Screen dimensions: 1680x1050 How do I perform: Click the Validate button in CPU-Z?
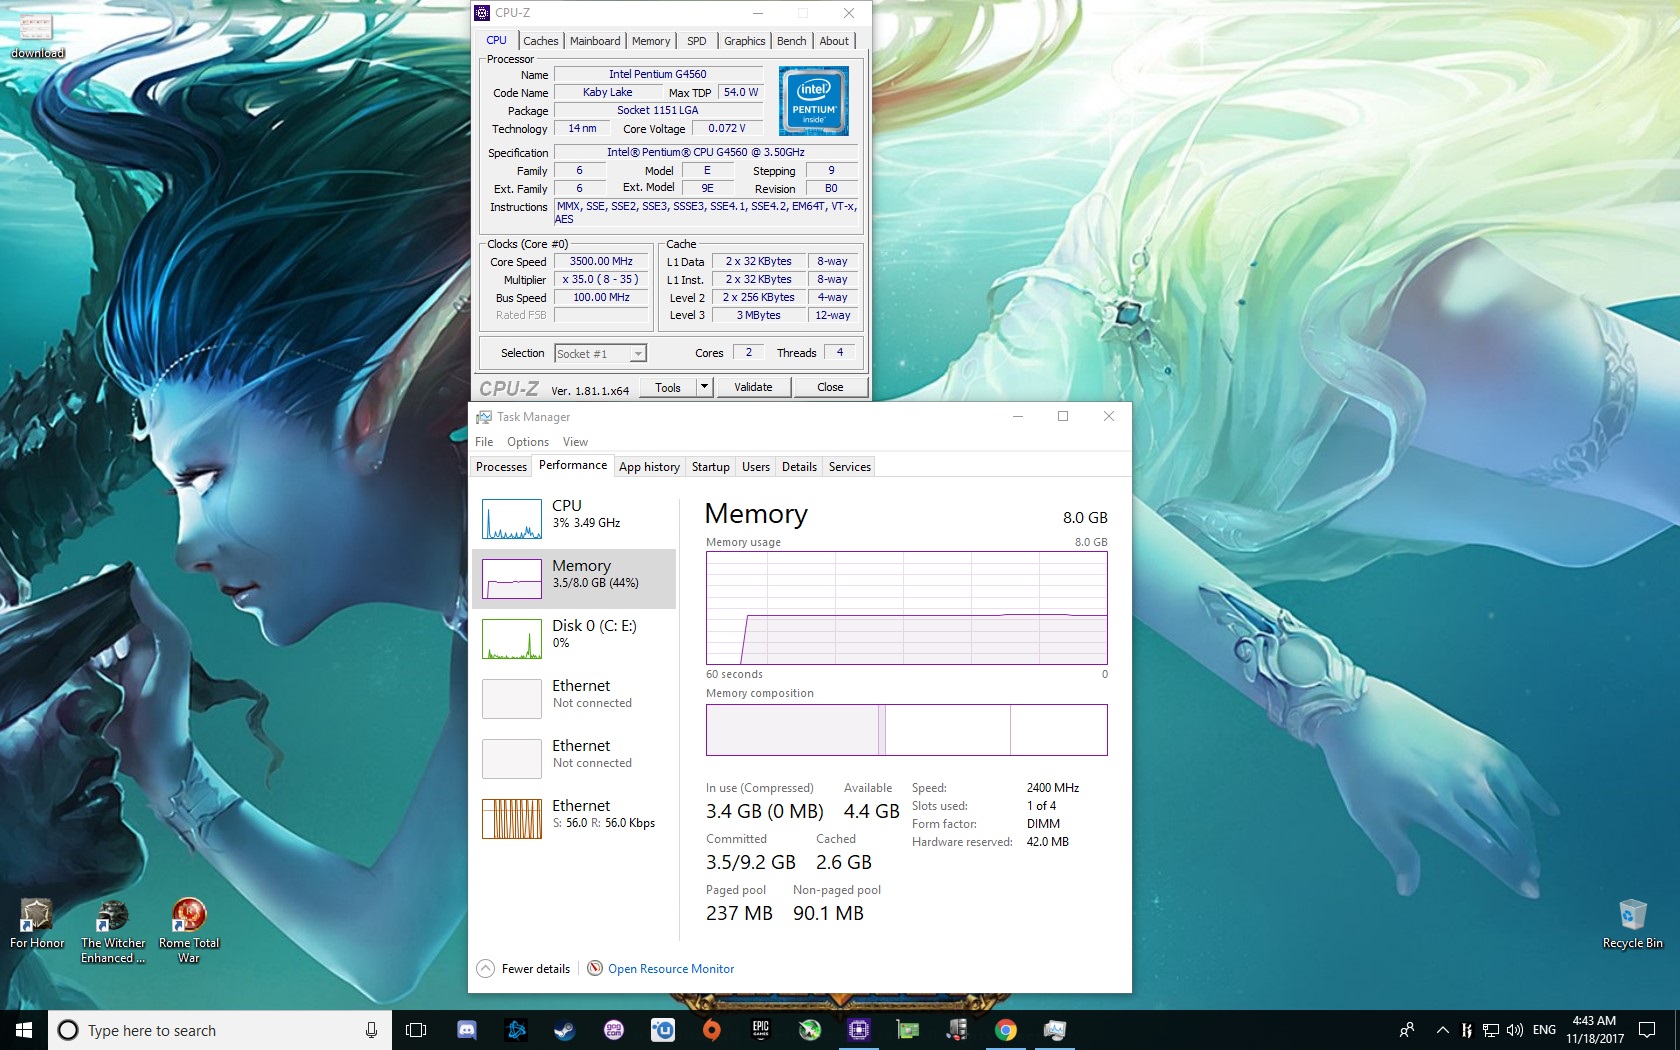click(753, 387)
